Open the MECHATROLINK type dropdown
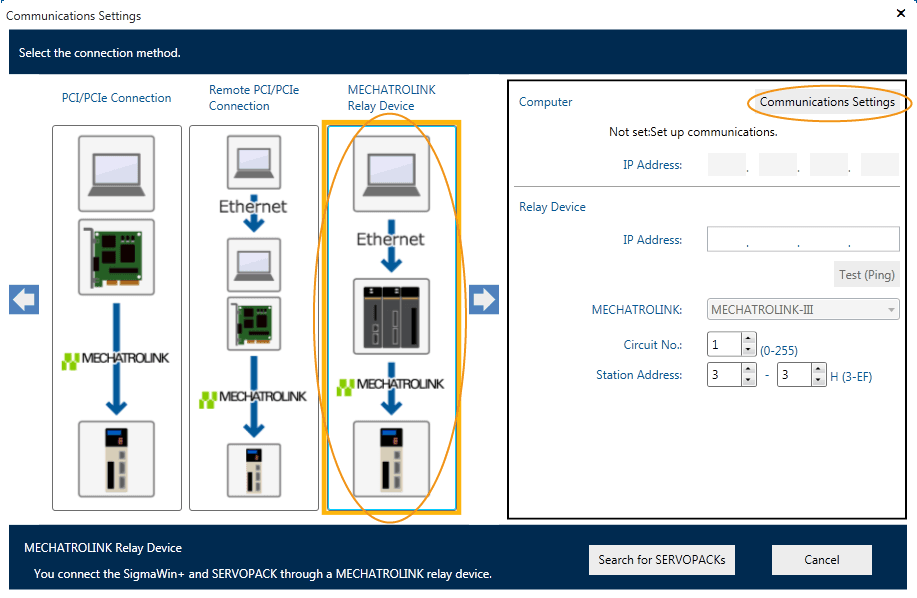This screenshot has height=598, width=917. point(803,310)
